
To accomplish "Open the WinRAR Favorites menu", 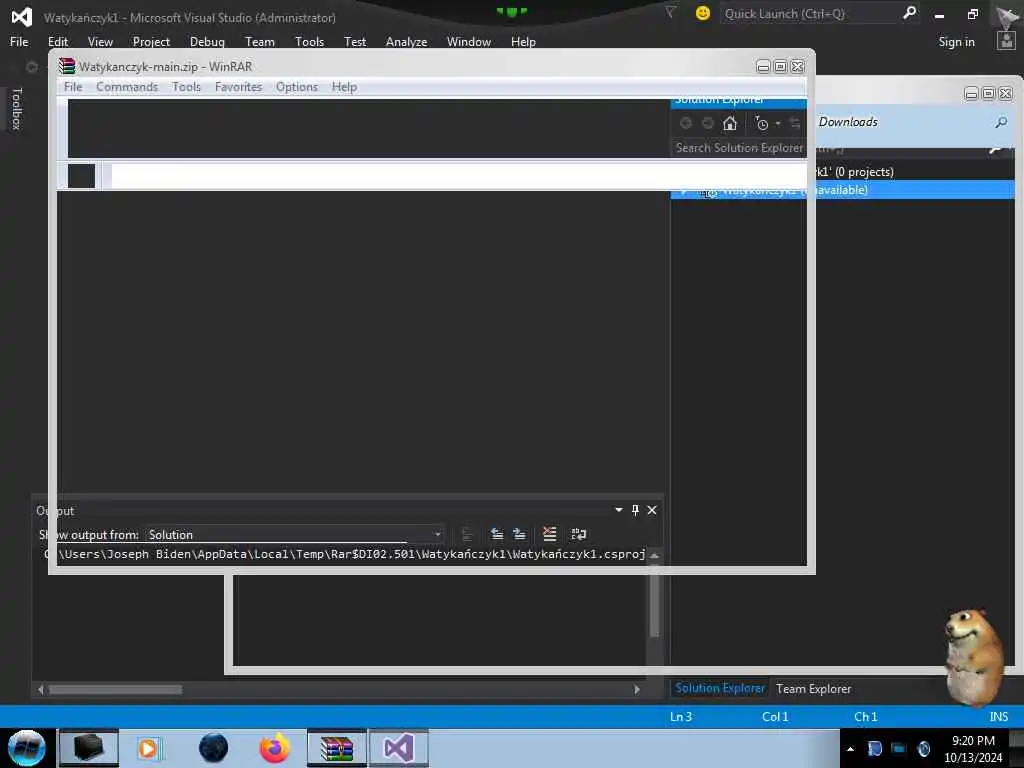I will 238,87.
